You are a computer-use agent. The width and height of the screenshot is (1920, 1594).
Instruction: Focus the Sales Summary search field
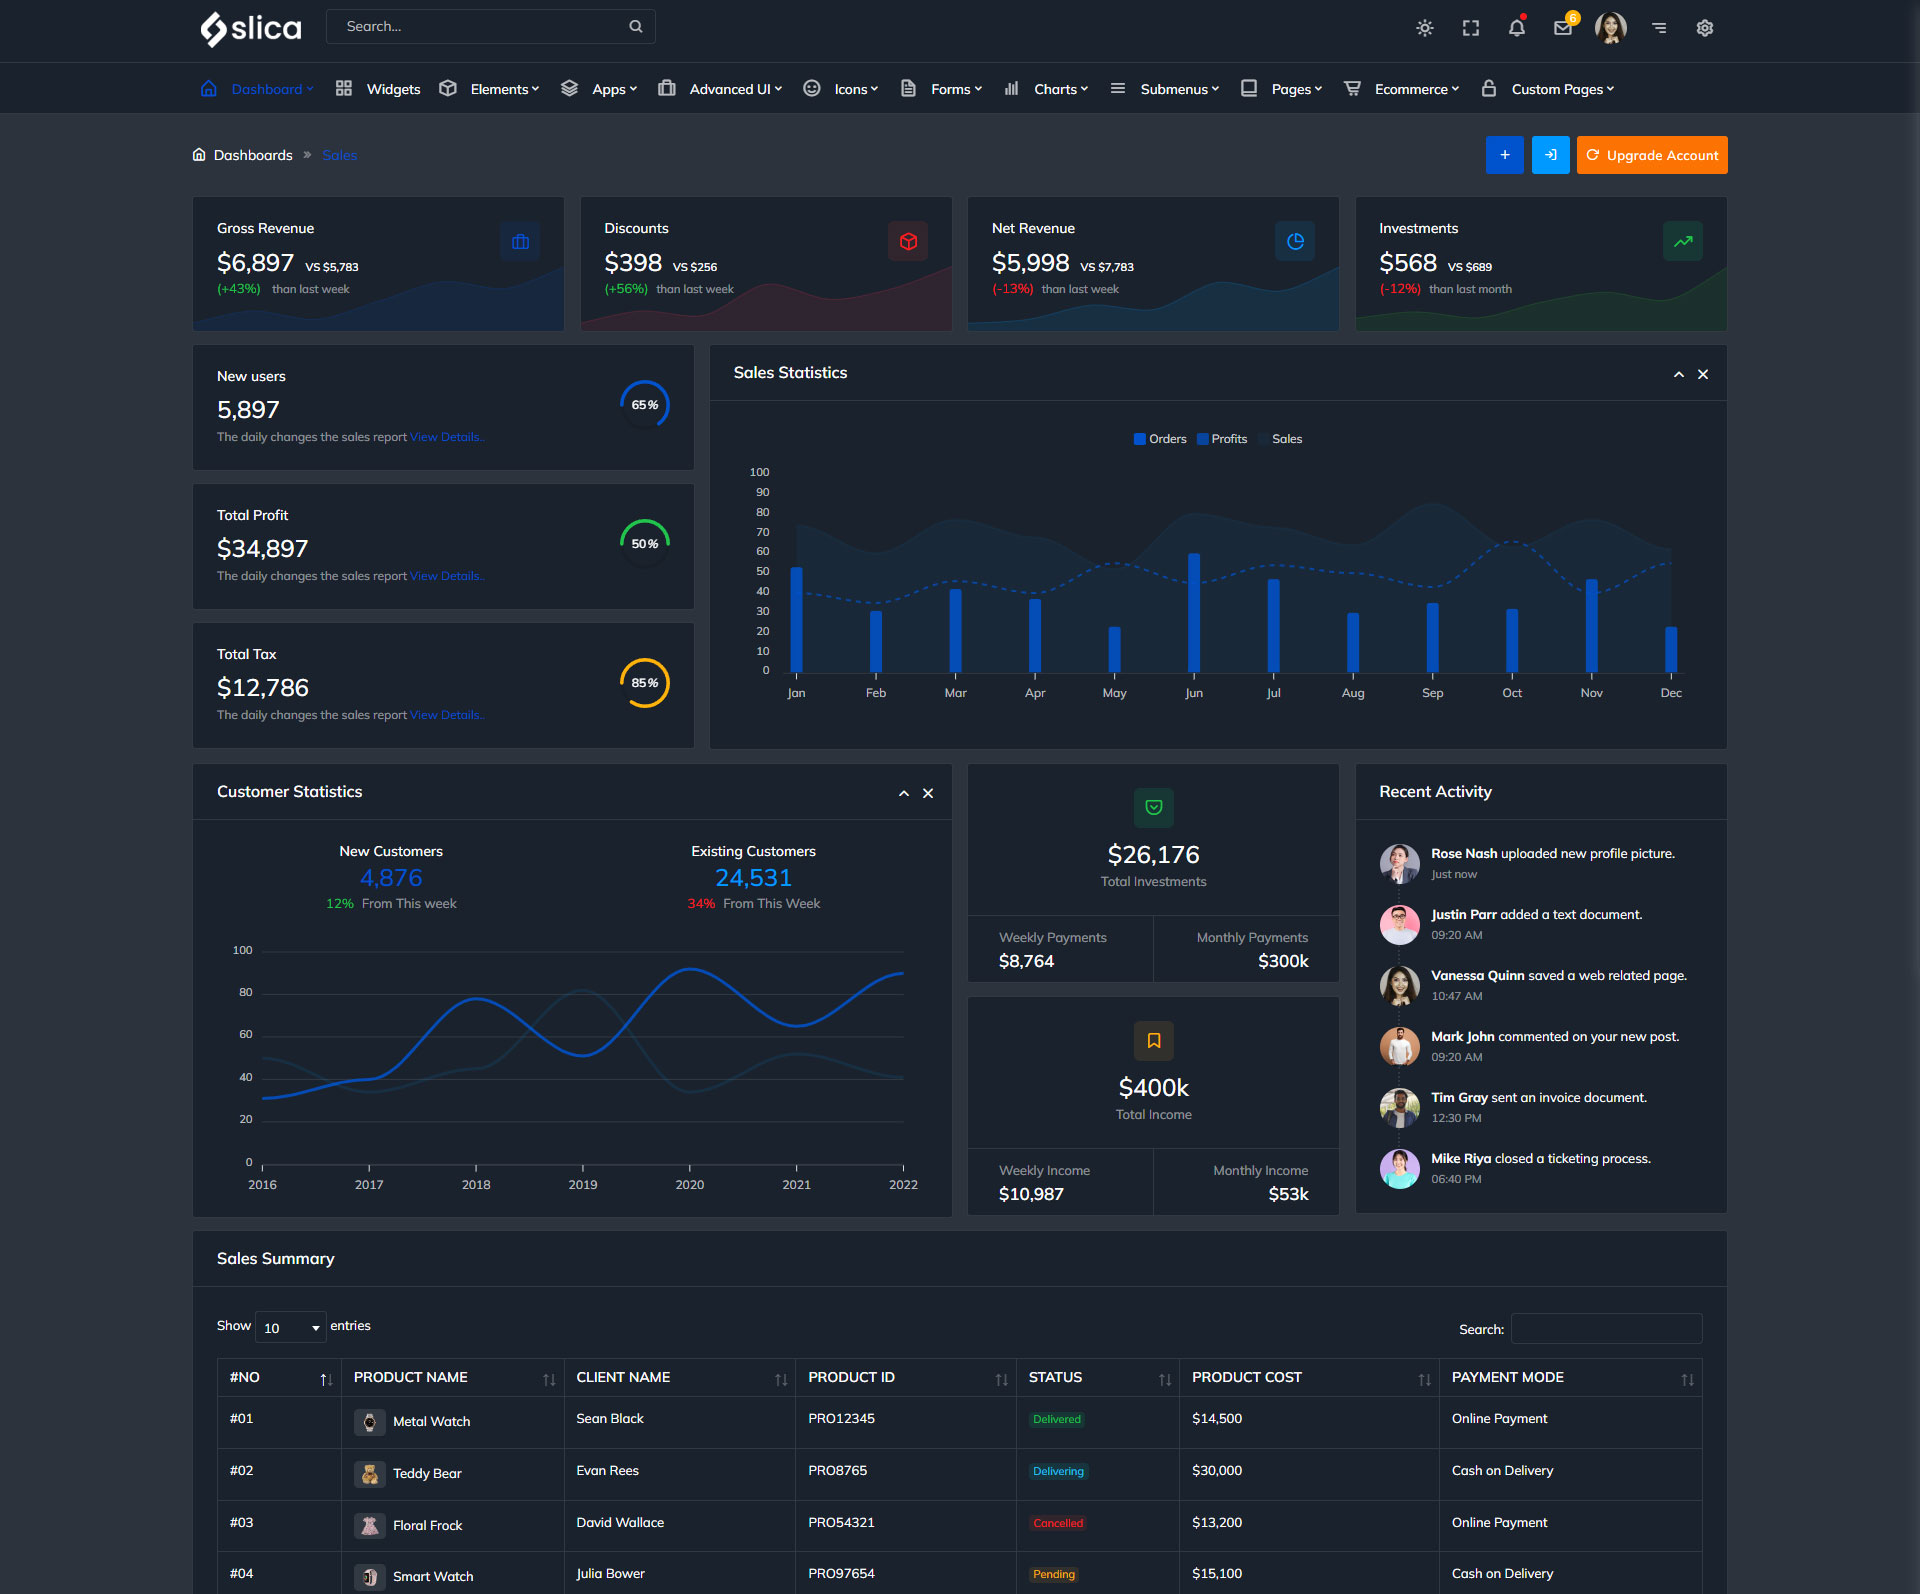coord(1606,1329)
